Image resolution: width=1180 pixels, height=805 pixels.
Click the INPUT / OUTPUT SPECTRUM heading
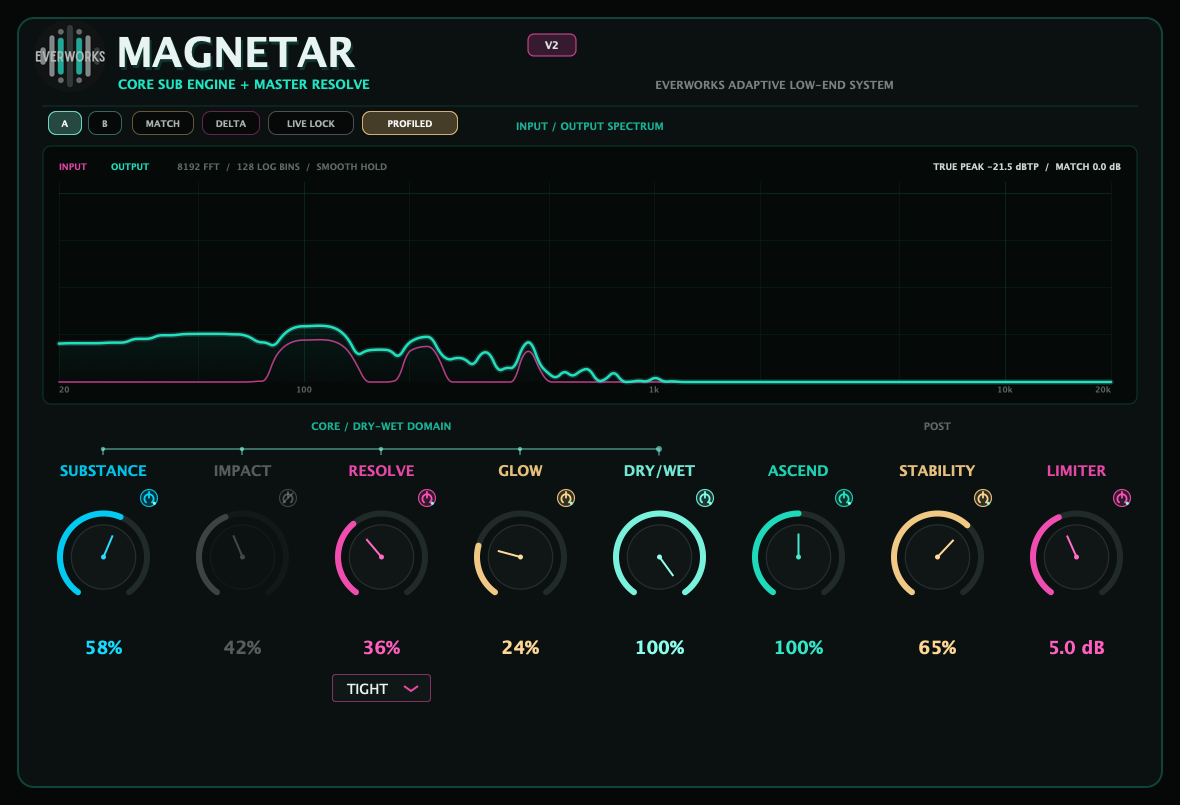tap(590, 126)
